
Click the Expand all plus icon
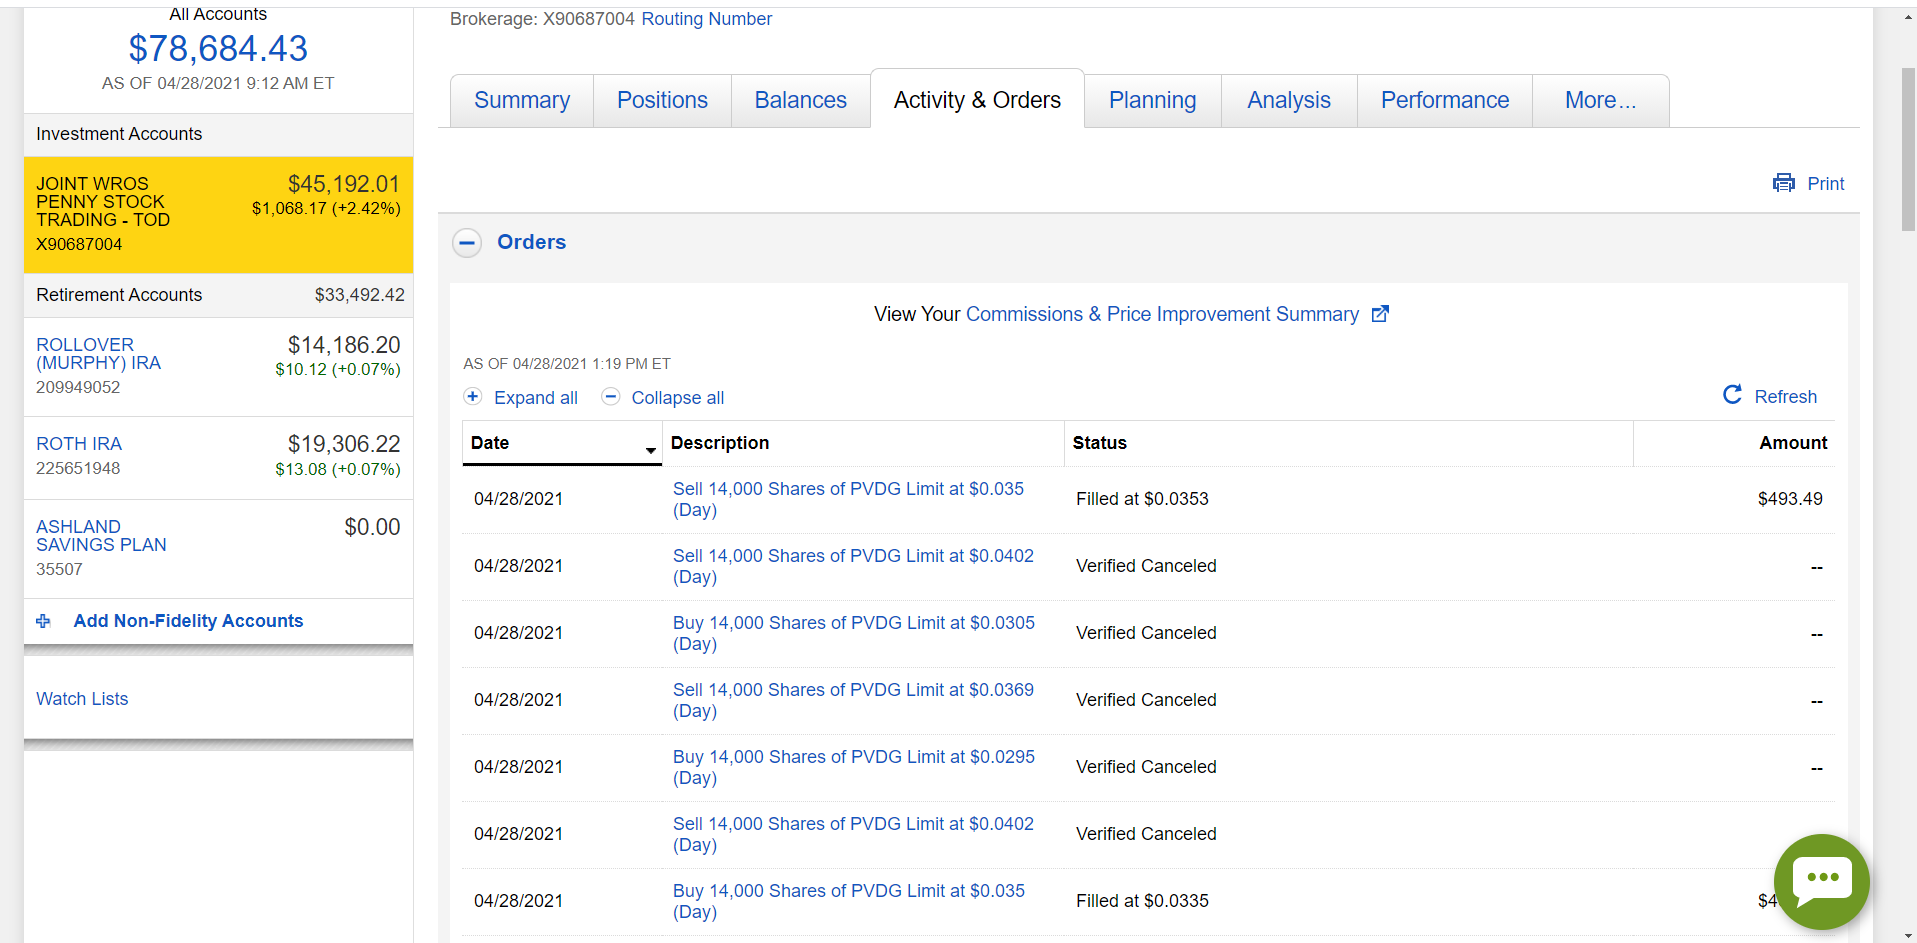pos(473,397)
